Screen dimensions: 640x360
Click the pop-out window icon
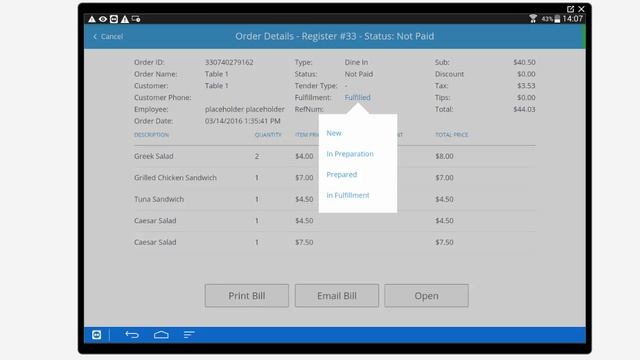coord(570,9)
